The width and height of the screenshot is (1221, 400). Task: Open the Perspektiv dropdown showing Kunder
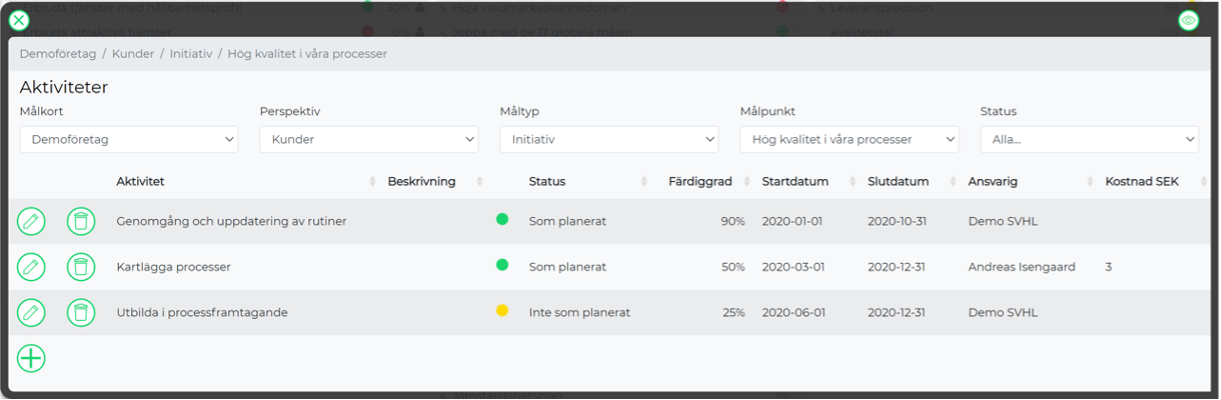coord(369,140)
